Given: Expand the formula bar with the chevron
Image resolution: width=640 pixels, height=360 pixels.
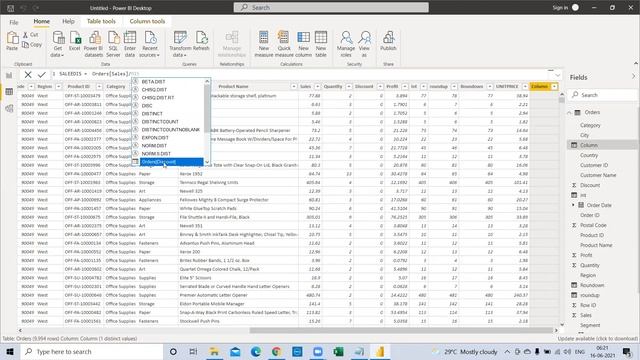Looking at the screenshot, I should (558, 75).
